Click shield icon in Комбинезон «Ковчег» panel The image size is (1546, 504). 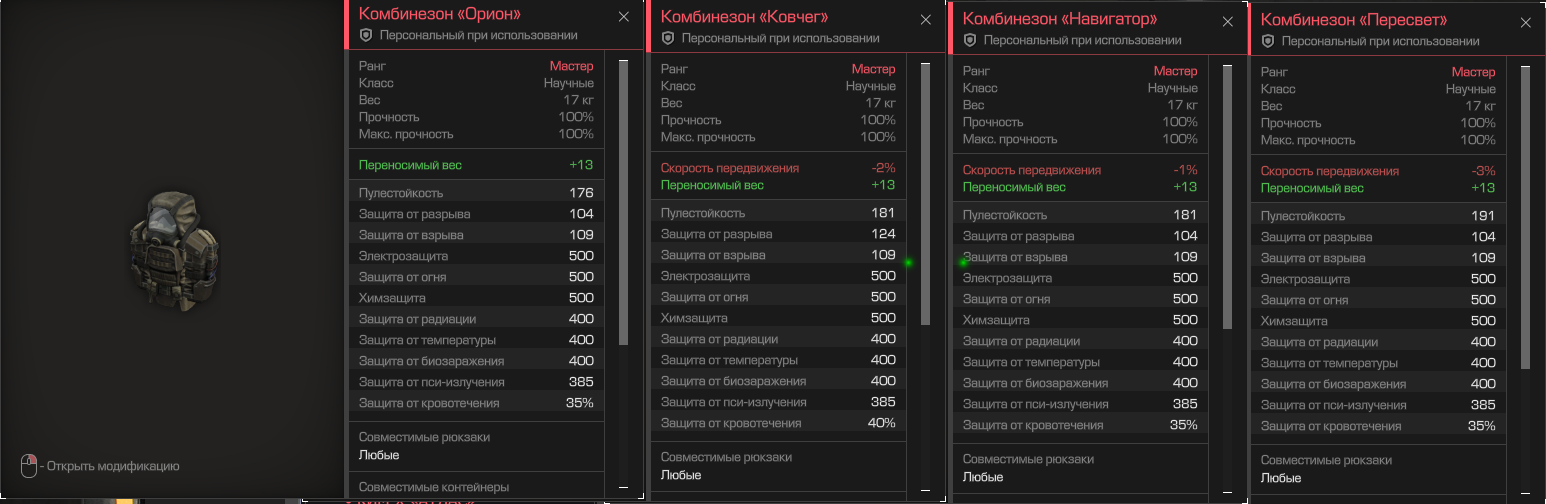pyautogui.click(x=668, y=39)
